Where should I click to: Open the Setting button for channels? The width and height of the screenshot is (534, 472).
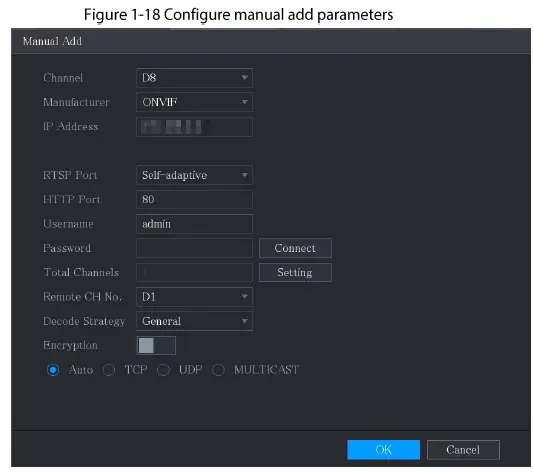[x=295, y=272]
